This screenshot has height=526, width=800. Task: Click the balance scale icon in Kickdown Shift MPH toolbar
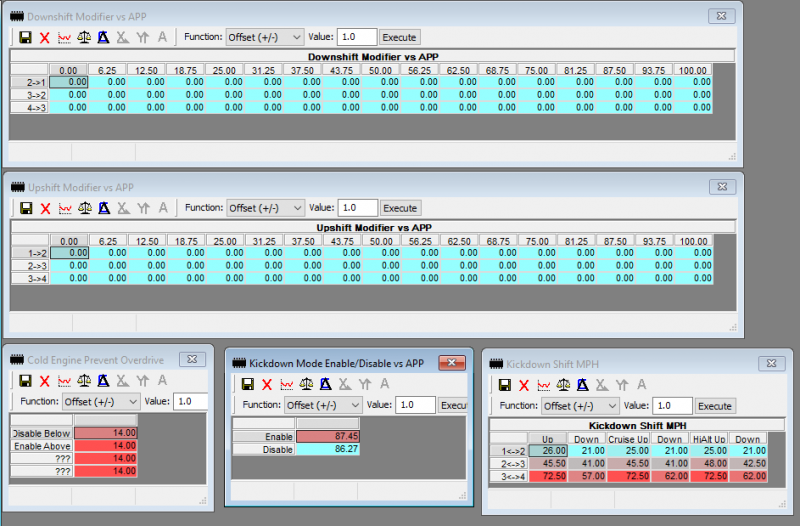coord(563,384)
